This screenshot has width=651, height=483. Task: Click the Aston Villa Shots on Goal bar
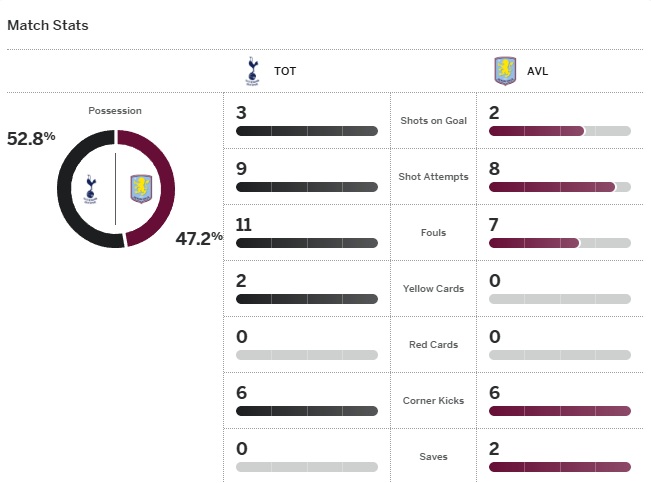(x=560, y=131)
